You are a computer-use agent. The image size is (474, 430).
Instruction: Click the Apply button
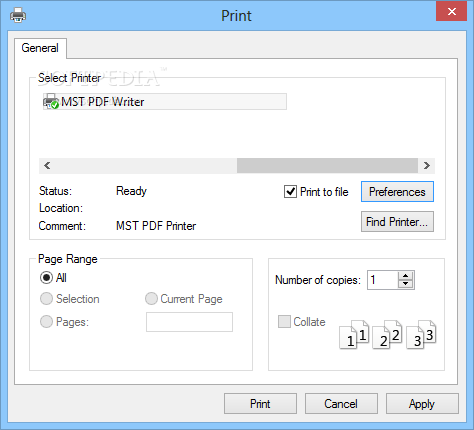(422, 404)
